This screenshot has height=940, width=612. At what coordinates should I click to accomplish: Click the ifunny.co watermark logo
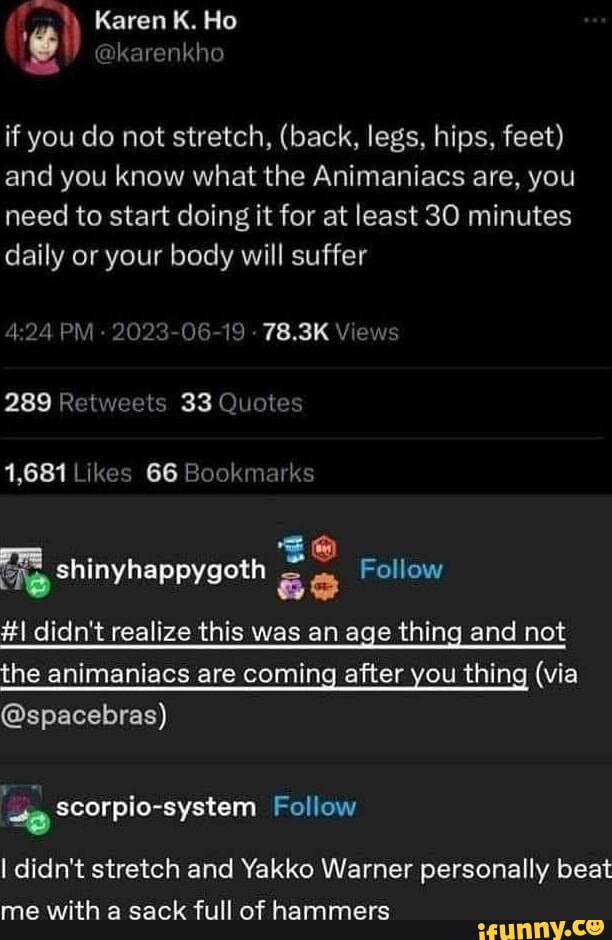(x=540, y=928)
